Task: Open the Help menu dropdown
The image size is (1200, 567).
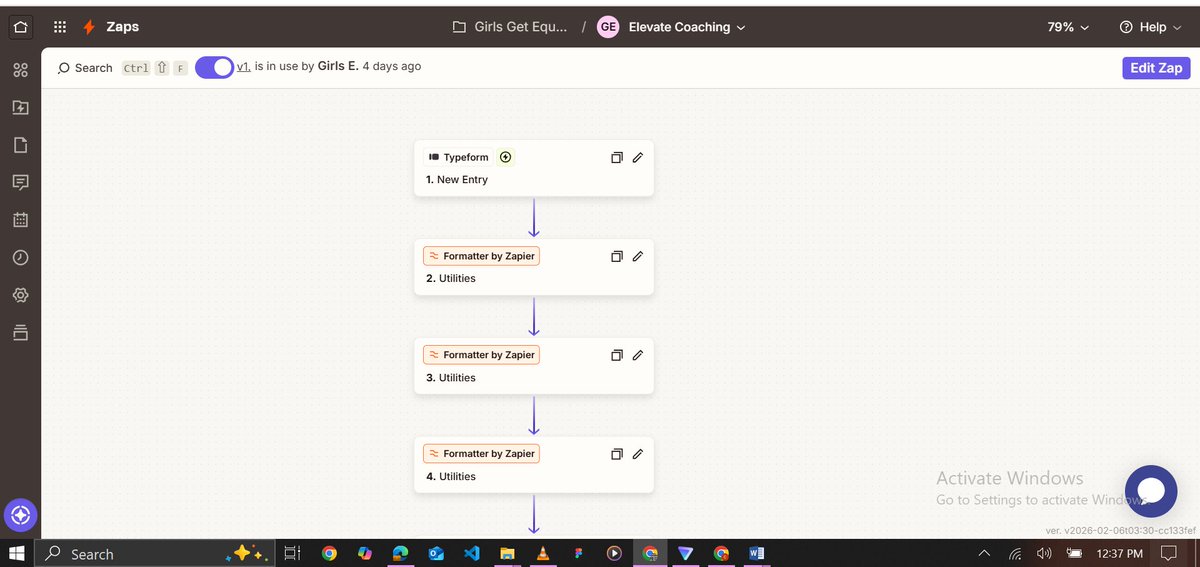Action: [x=1149, y=27]
